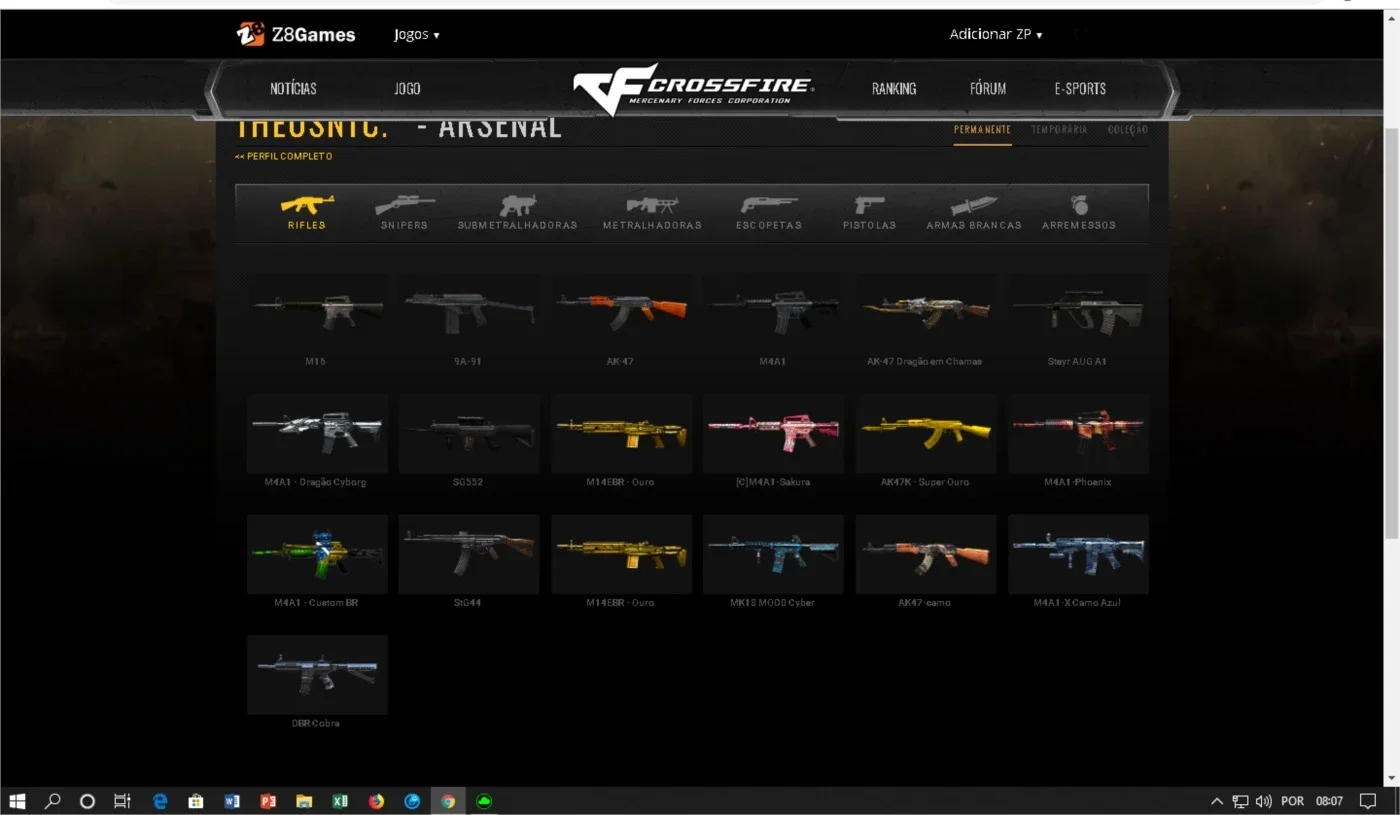The width and height of the screenshot is (1400, 815).
Task: Open Cortana from the taskbar
Action: [x=87, y=801]
